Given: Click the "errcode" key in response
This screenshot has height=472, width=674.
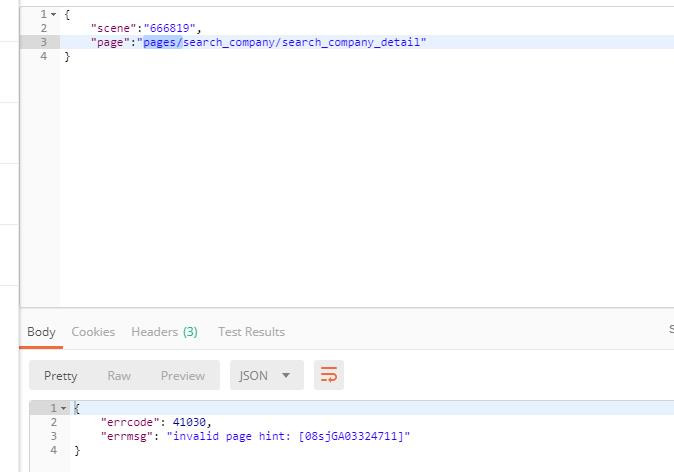Looking at the screenshot, I should coord(130,422).
